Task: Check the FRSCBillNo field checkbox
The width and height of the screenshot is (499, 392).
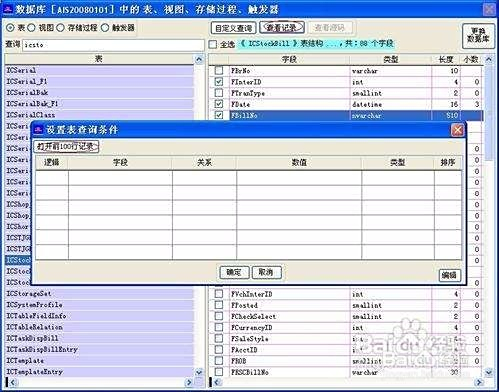Action: point(219,372)
